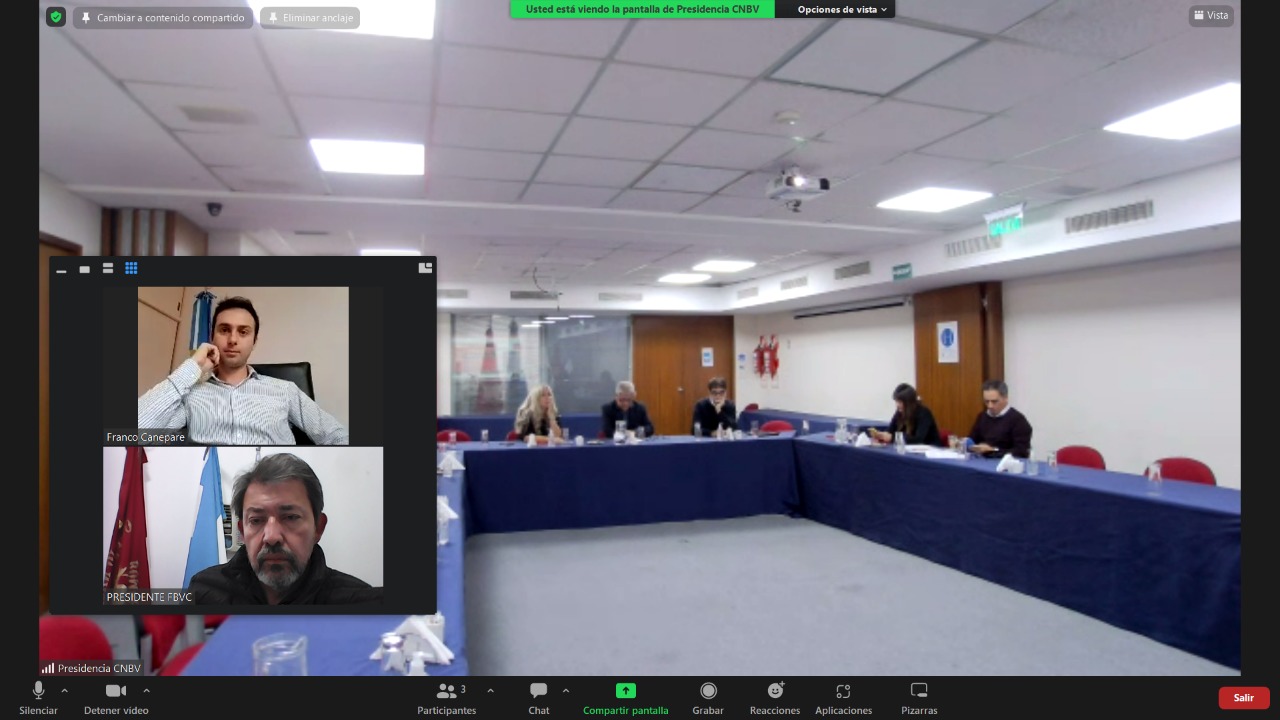Open the Reacciones picker
This screenshot has width=1280, height=720.
775,698
